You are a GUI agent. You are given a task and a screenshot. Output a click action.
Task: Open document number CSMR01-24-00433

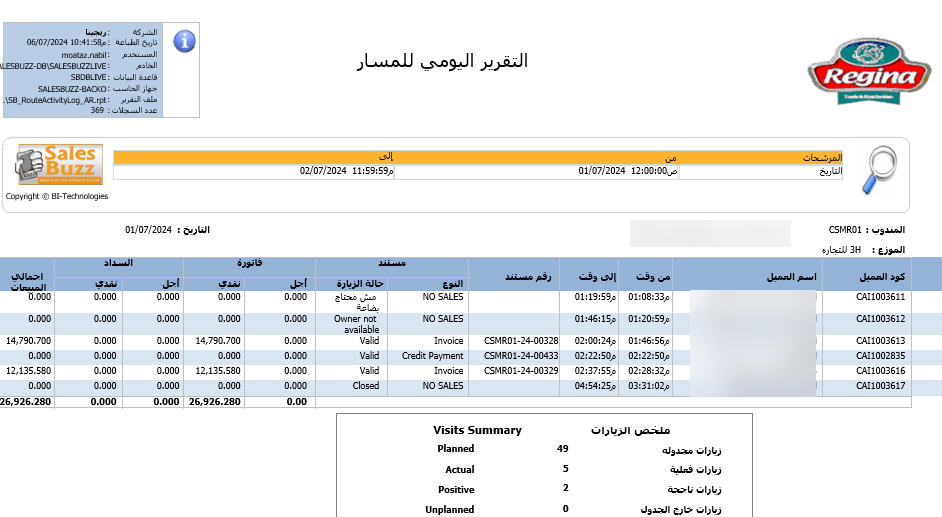tap(520, 356)
